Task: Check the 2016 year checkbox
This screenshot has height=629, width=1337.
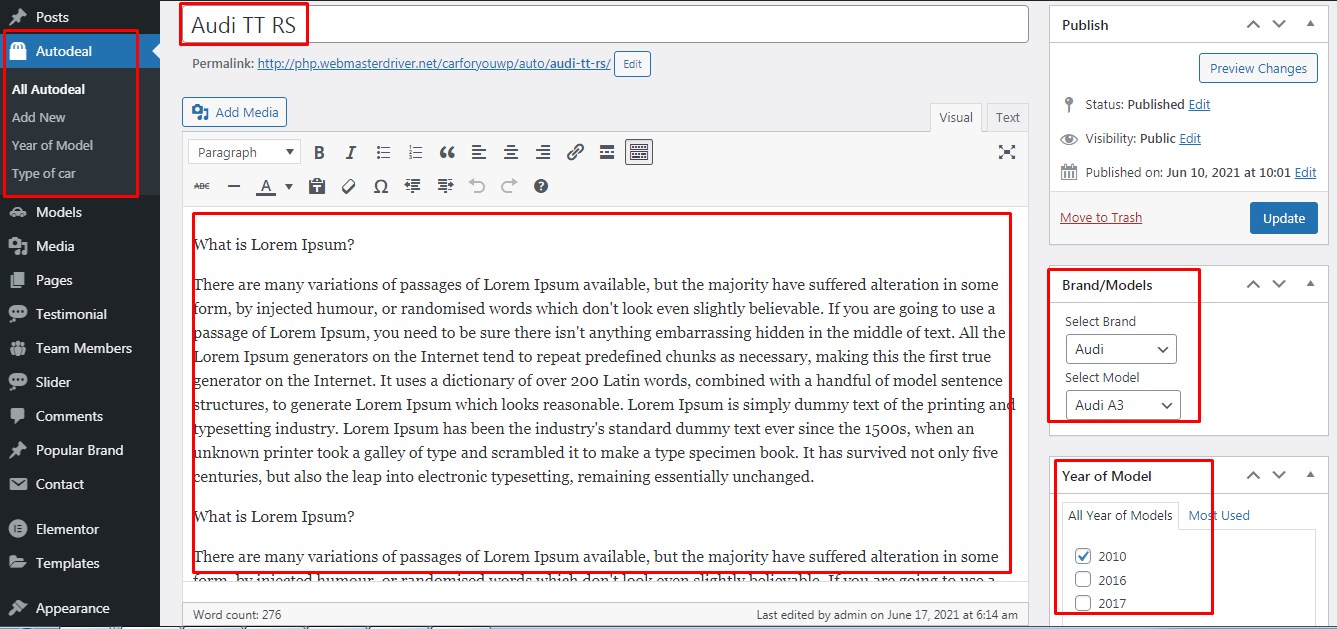Action: [x=1083, y=579]
